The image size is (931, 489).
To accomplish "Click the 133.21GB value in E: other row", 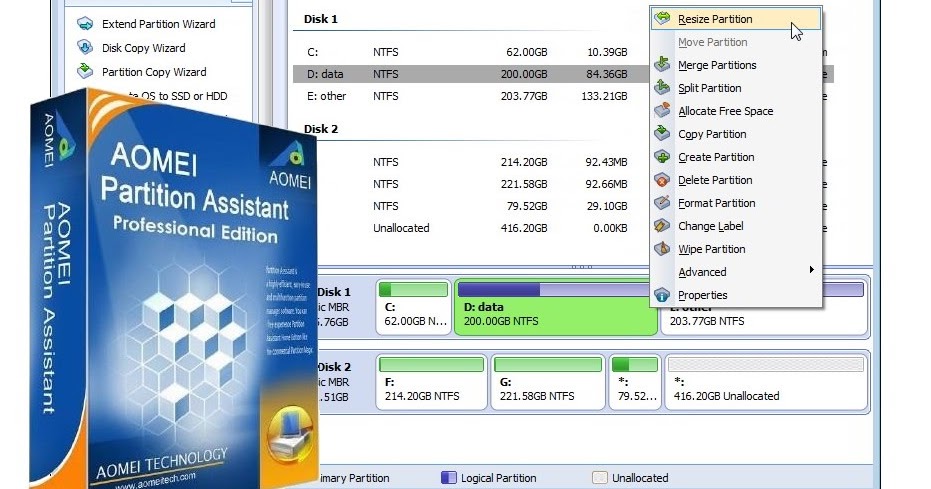I will pos(604,96).
